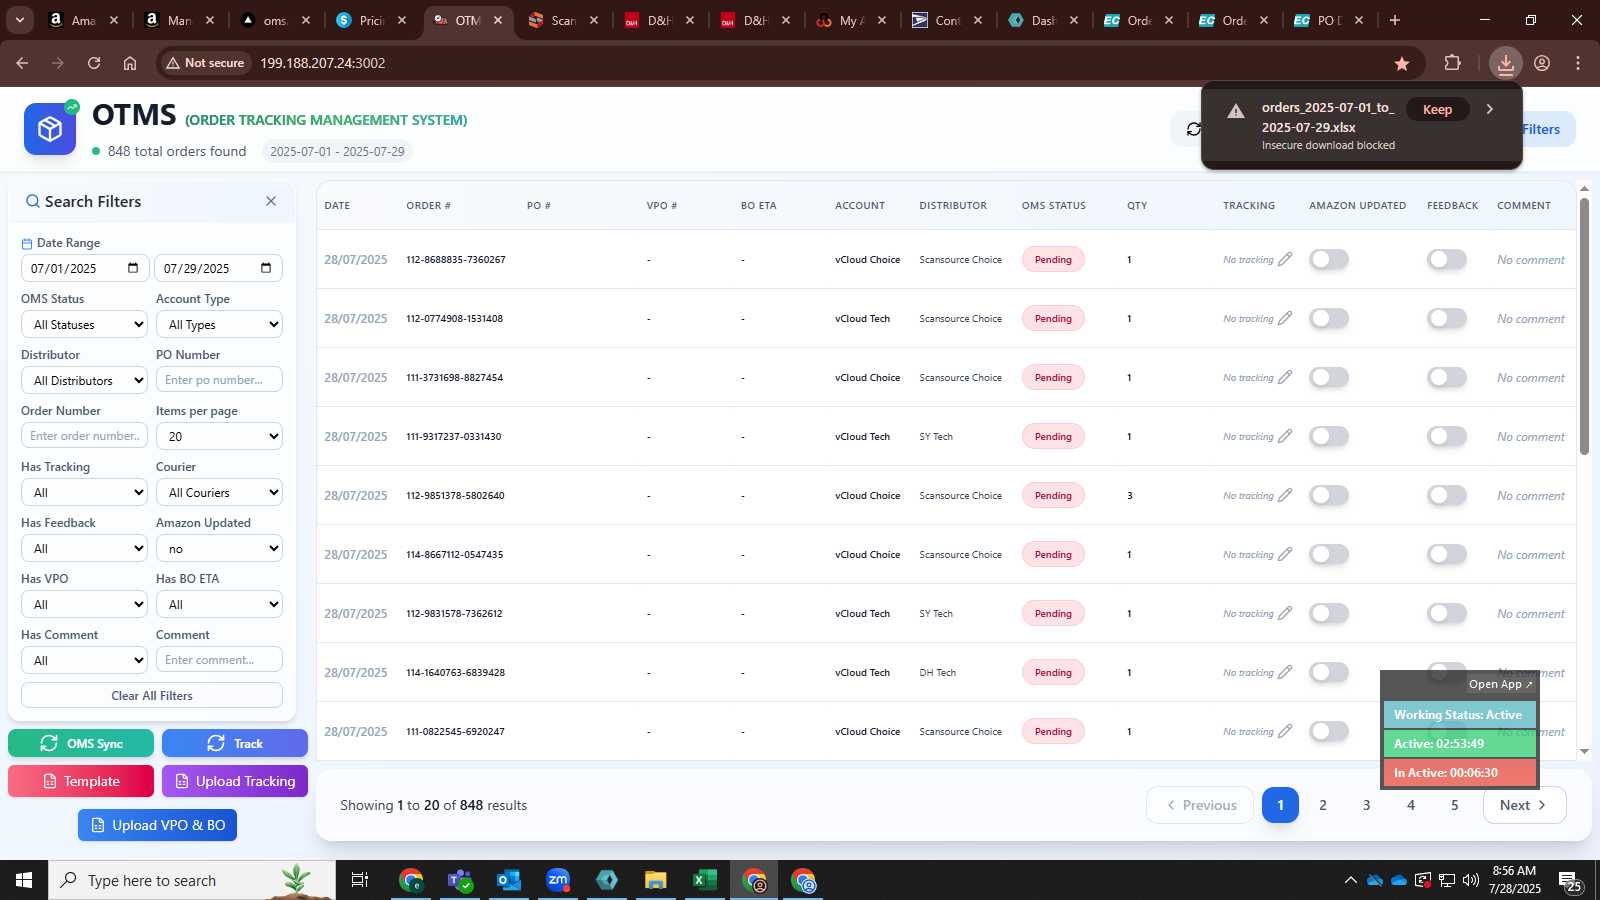Go to the browser home page
The width and height of the screenshot is (1600, 900).
click(130, 63)
